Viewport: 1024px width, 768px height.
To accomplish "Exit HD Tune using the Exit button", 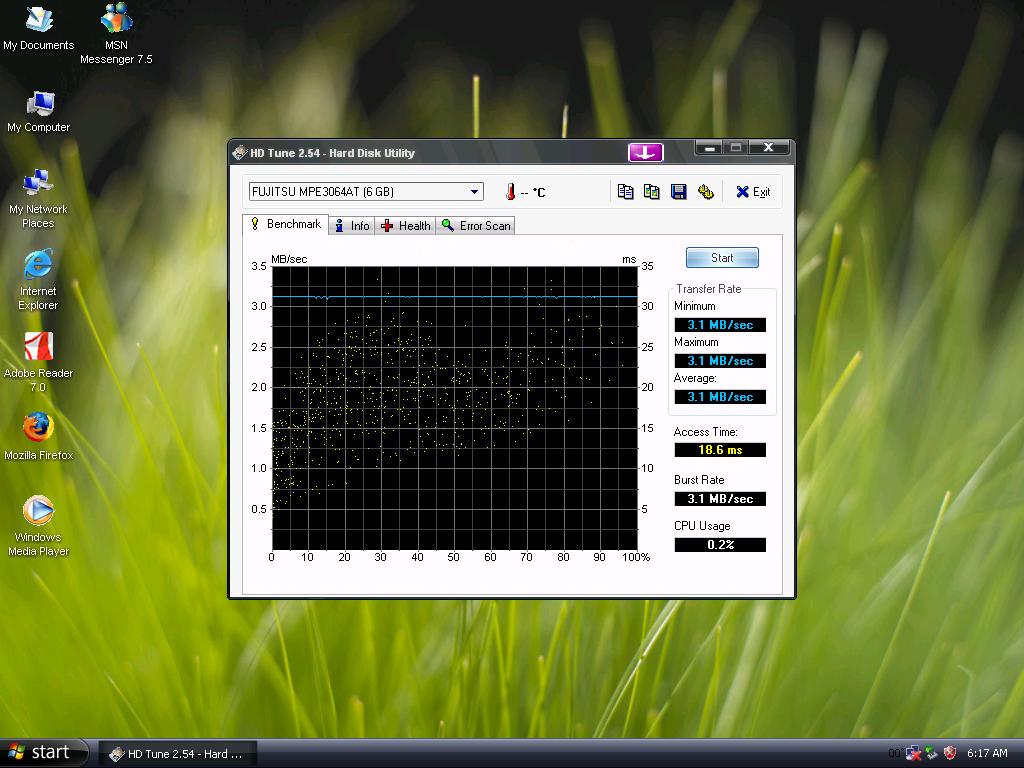I will click(x=753, y=191).
